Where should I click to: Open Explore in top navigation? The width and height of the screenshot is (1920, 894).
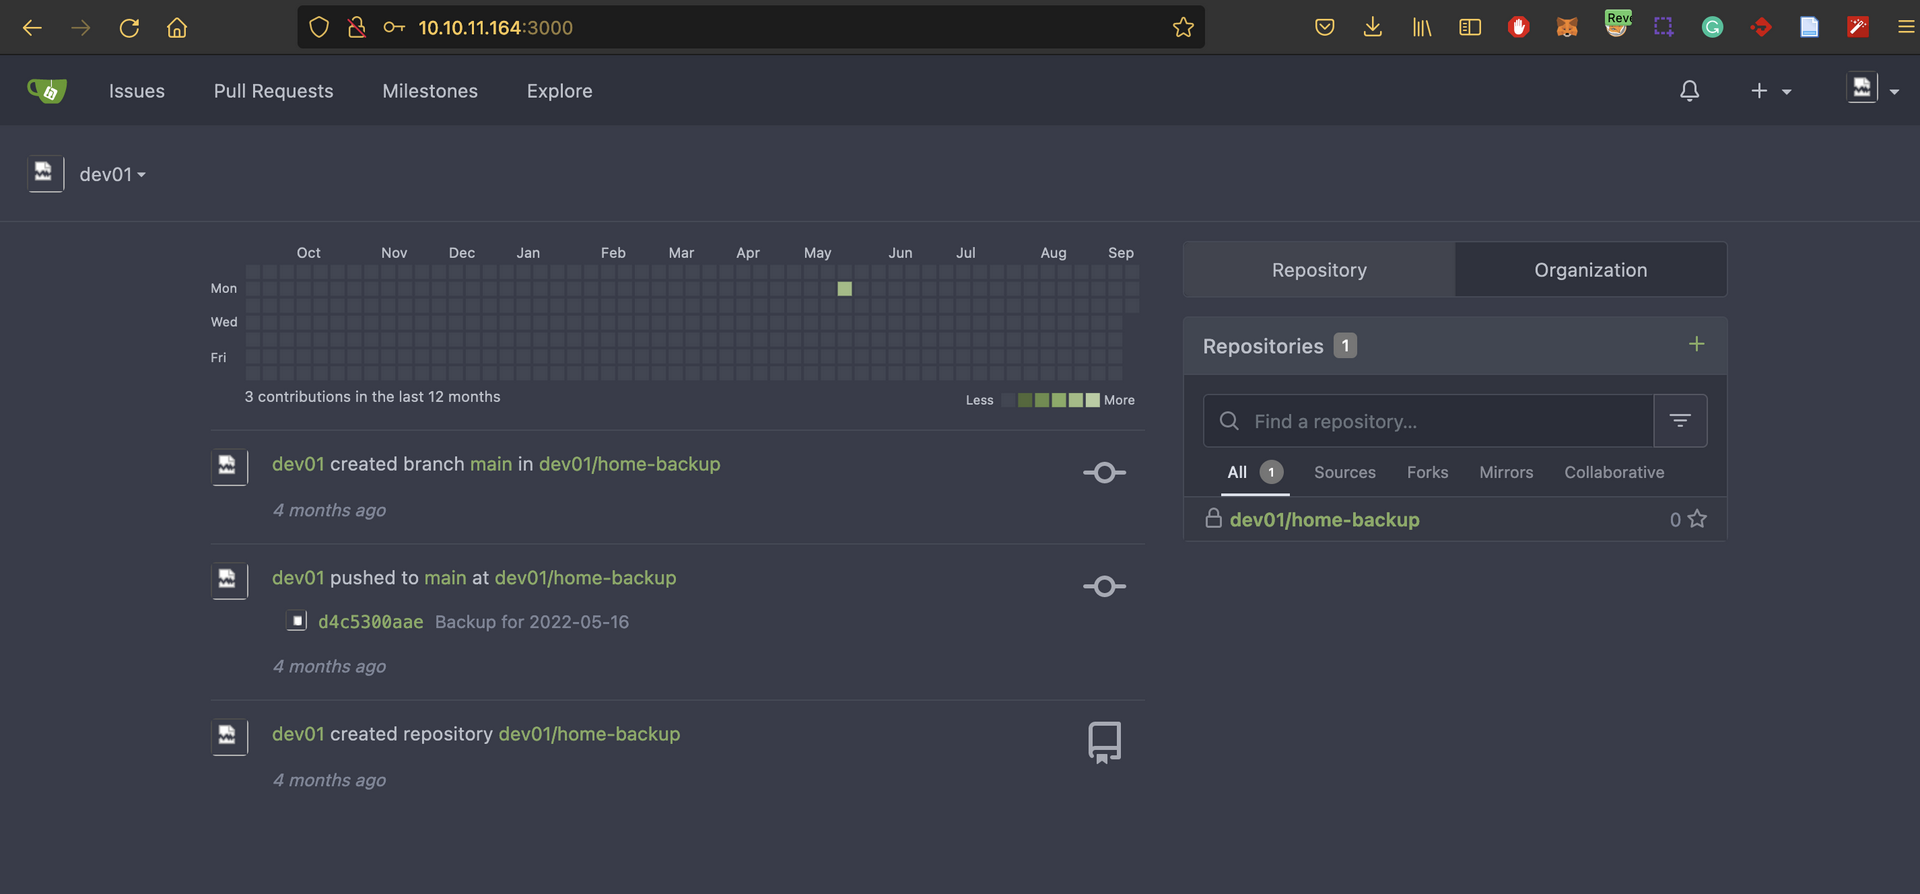560,91
